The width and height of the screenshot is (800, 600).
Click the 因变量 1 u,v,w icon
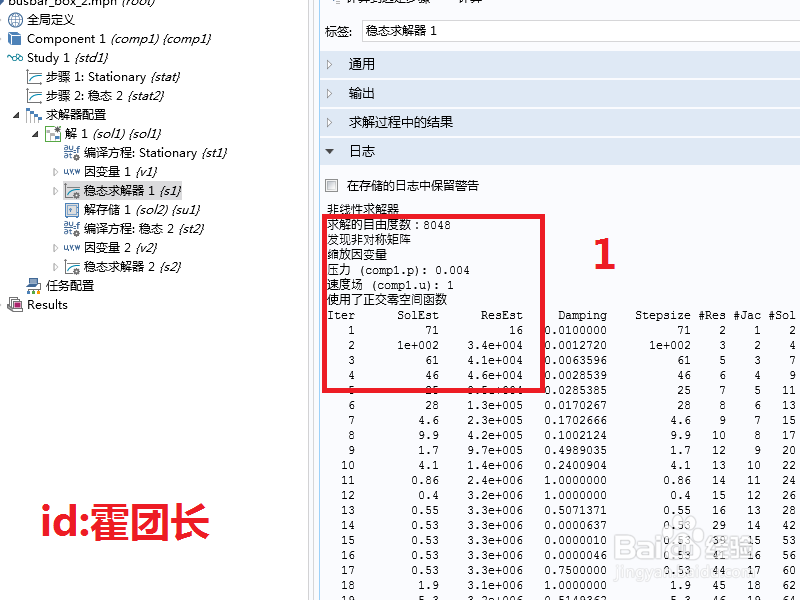[x=71, y=172]
